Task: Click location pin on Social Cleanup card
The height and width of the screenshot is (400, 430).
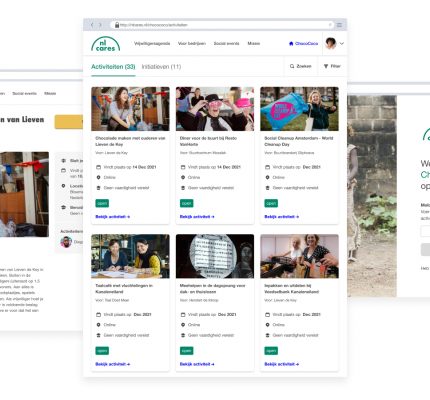Action: click(x=267, y=177)
